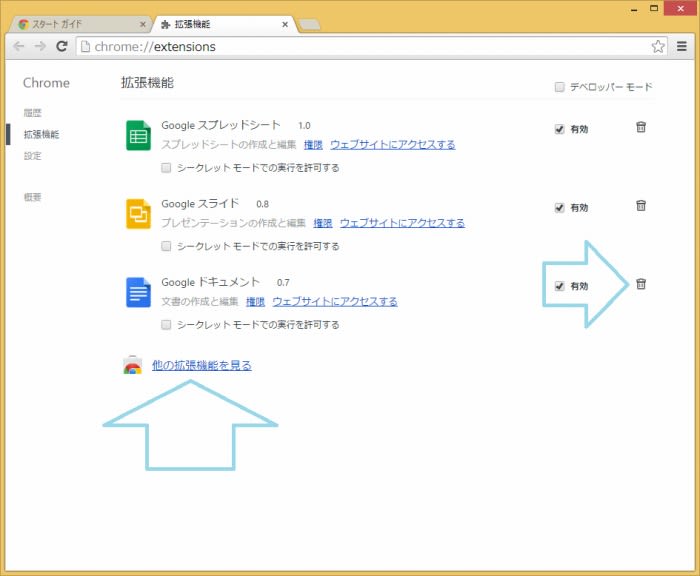700x576 pixels.
Task: Enable デベロッパー モード checkbox
Action: tap(560, 87)
